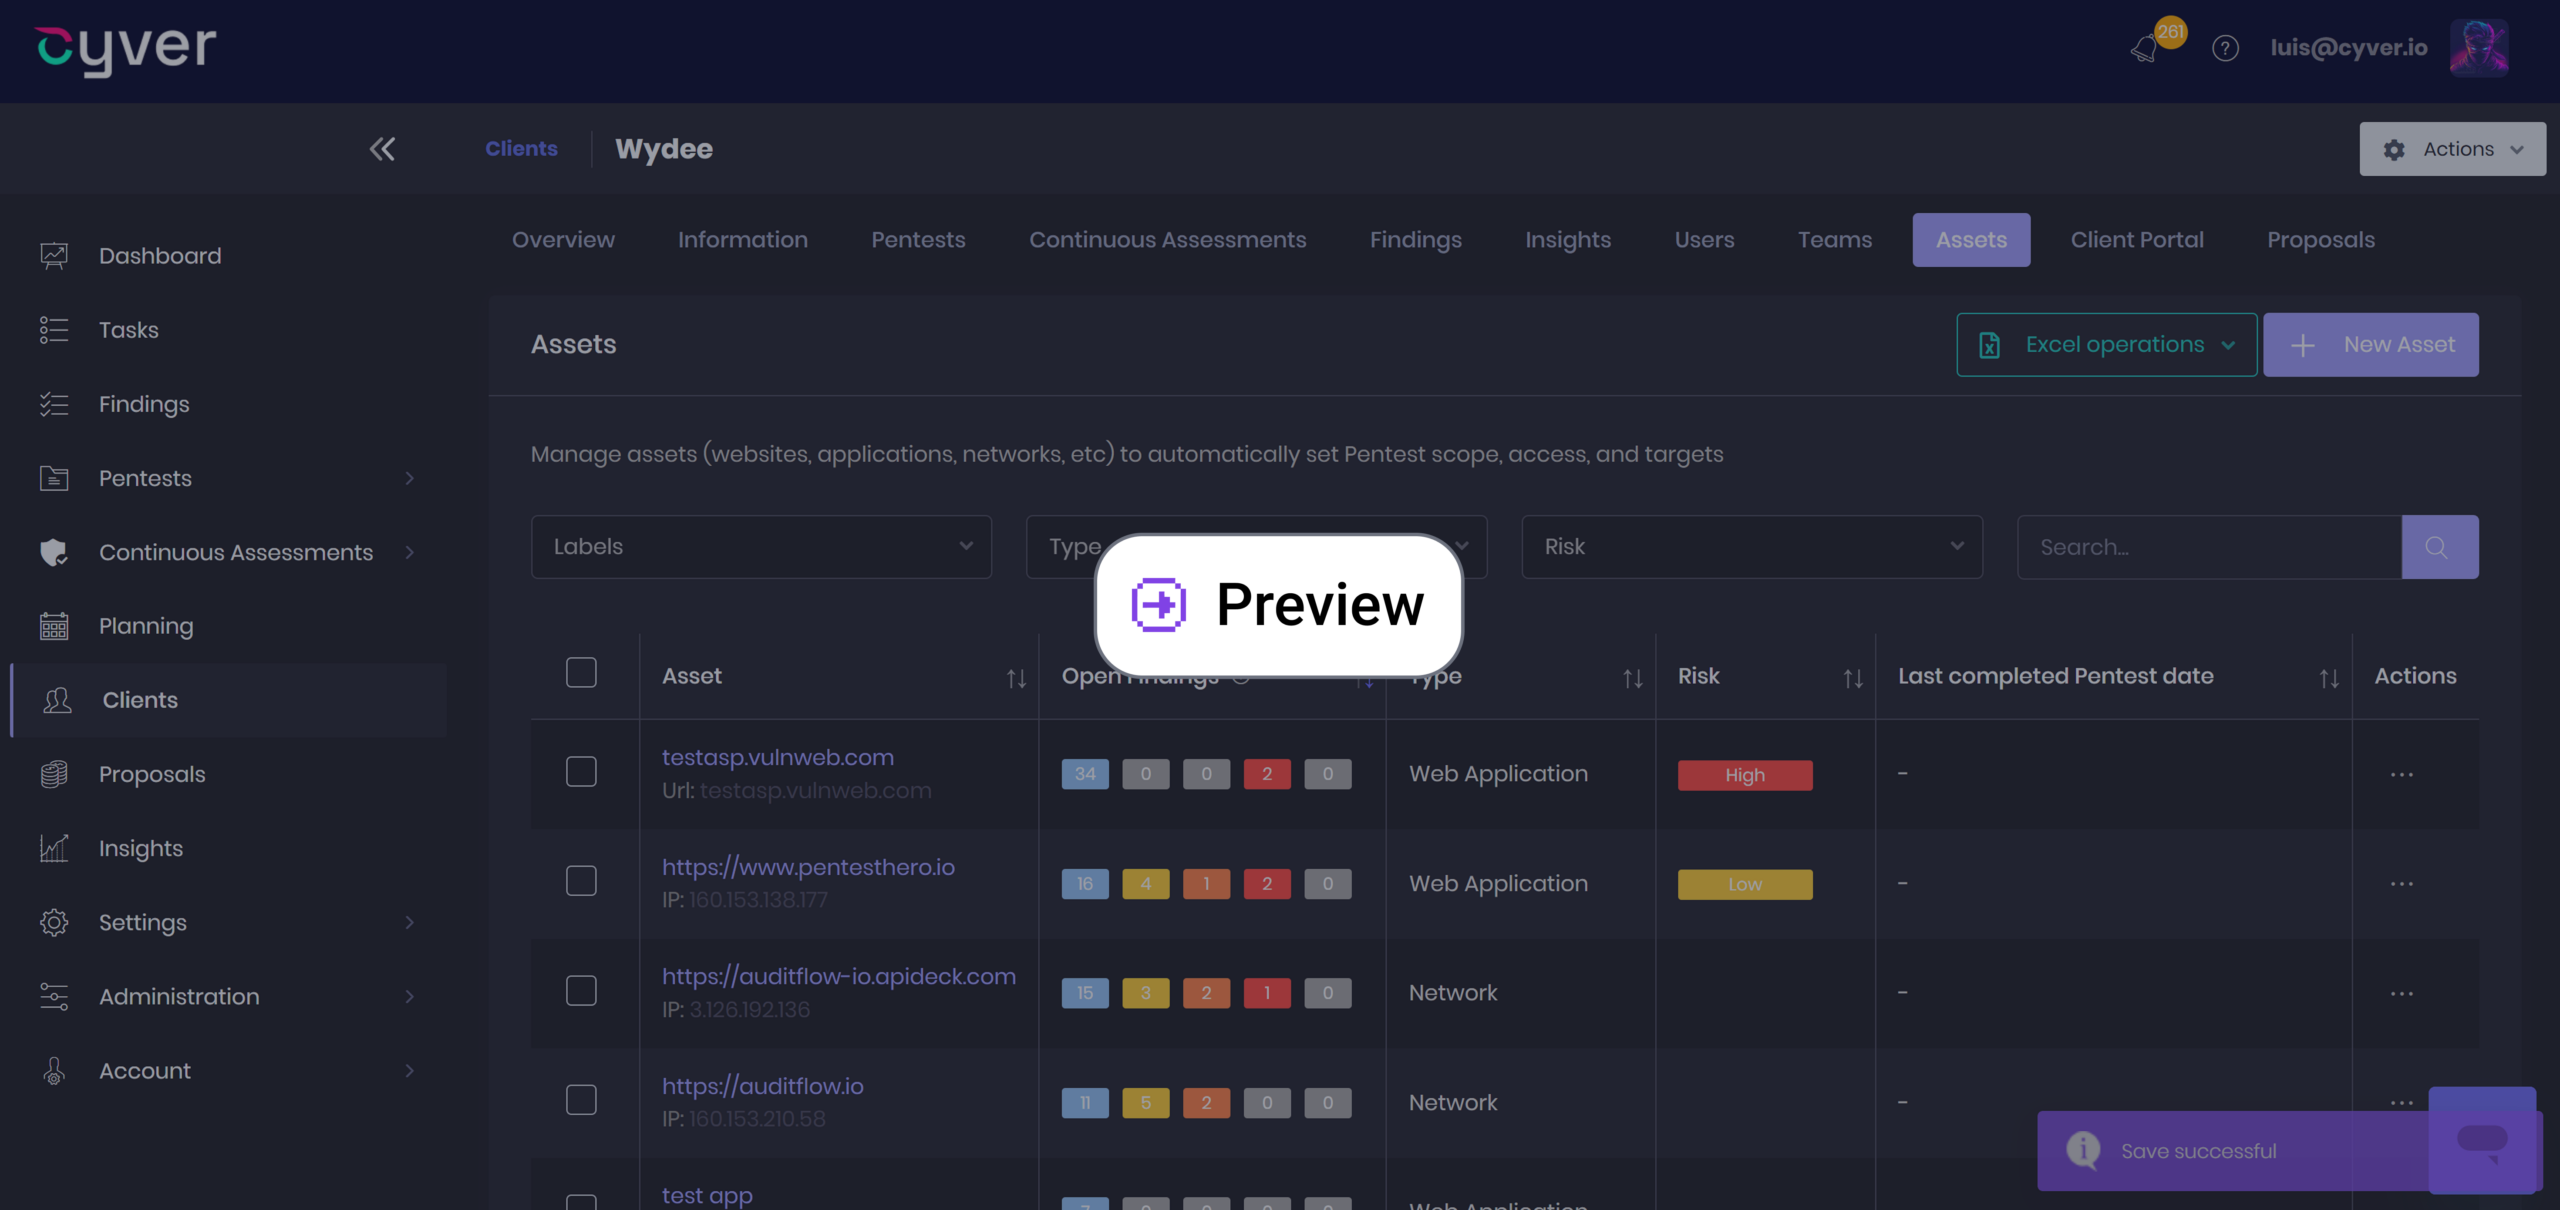Open the notifications bell icon
2560x1210 pixels.
click(x=2145, y=48)
